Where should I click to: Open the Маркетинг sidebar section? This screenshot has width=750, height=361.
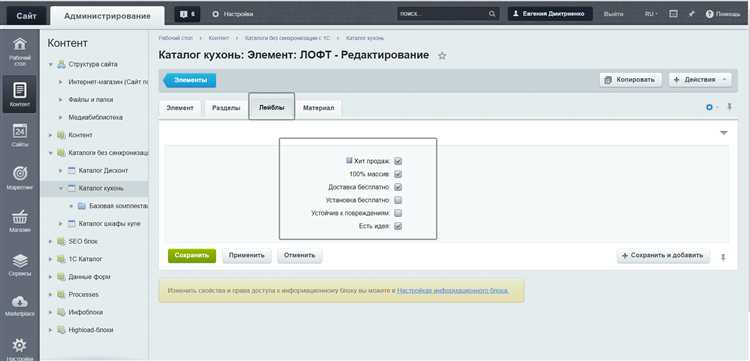click(20, 178)
